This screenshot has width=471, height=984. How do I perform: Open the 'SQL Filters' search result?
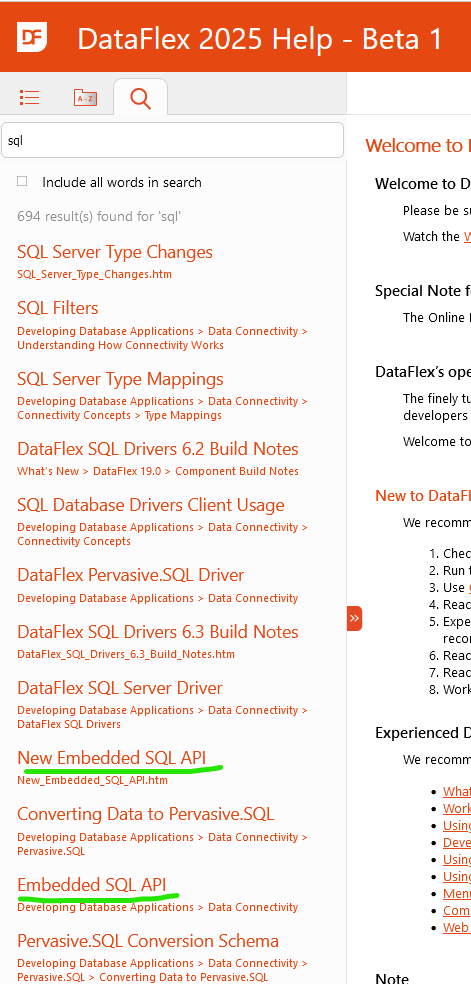58,308
